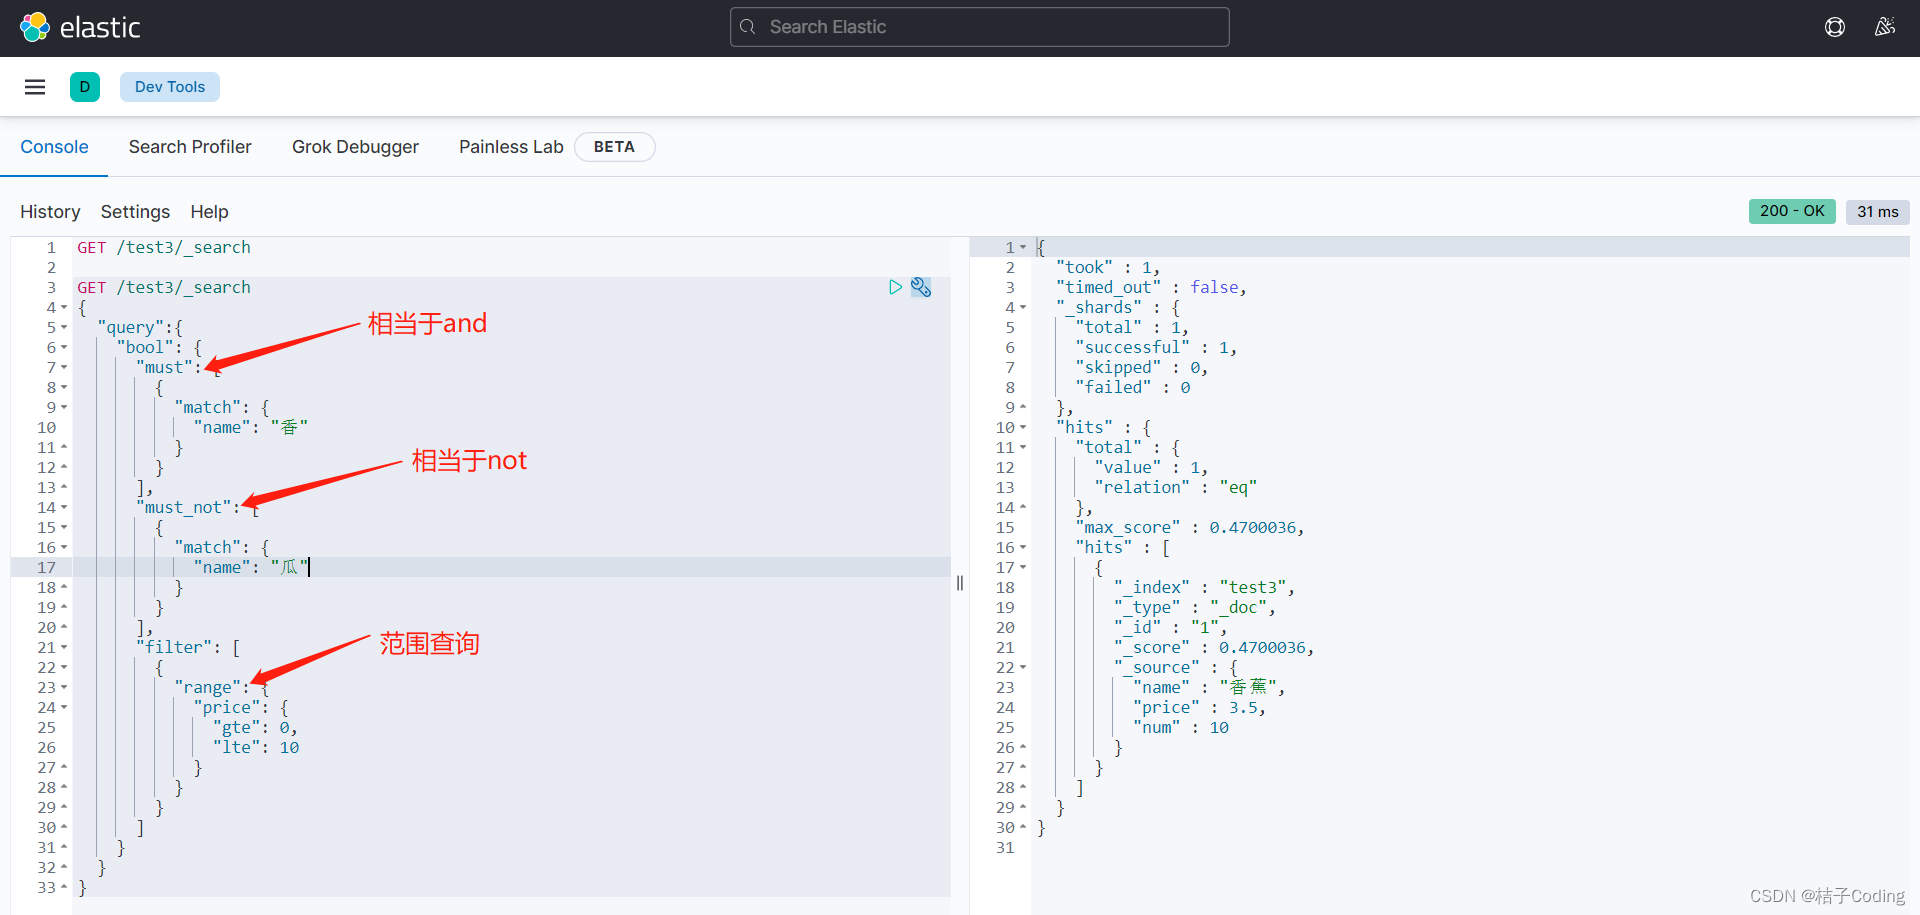This screenshot has width=1920, height=915.
Task: Switch to the Search Profiler tab
Action: (190, 147)
